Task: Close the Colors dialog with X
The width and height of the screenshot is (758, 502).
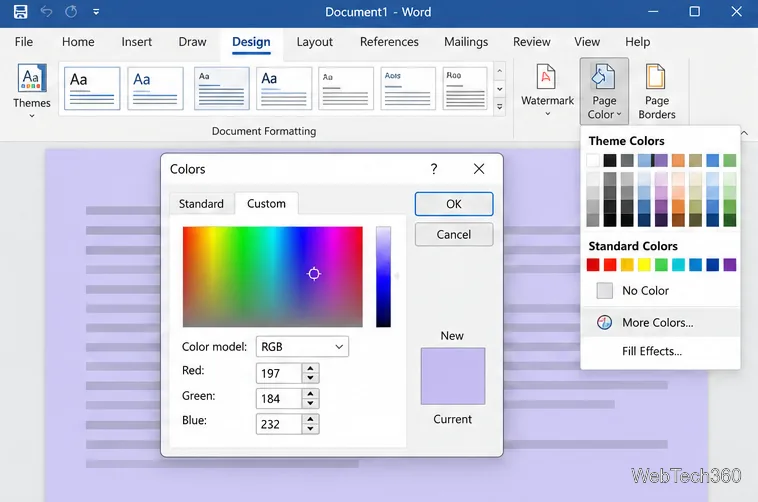Action: (x=479, y=169)
